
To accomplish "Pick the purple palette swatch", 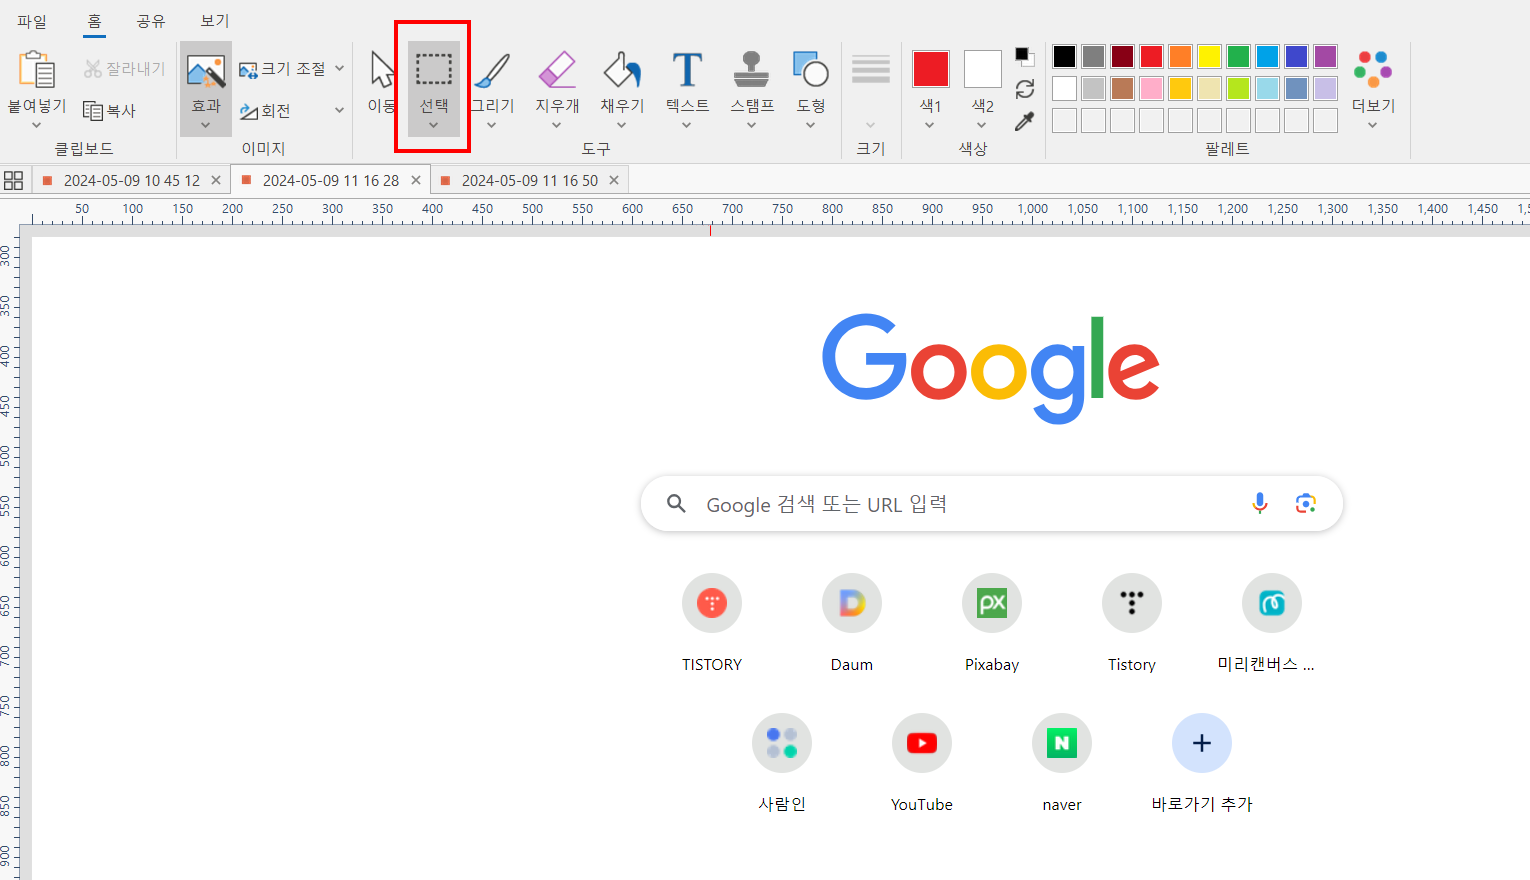I will pyautogui.click(x=1326, y=56).
